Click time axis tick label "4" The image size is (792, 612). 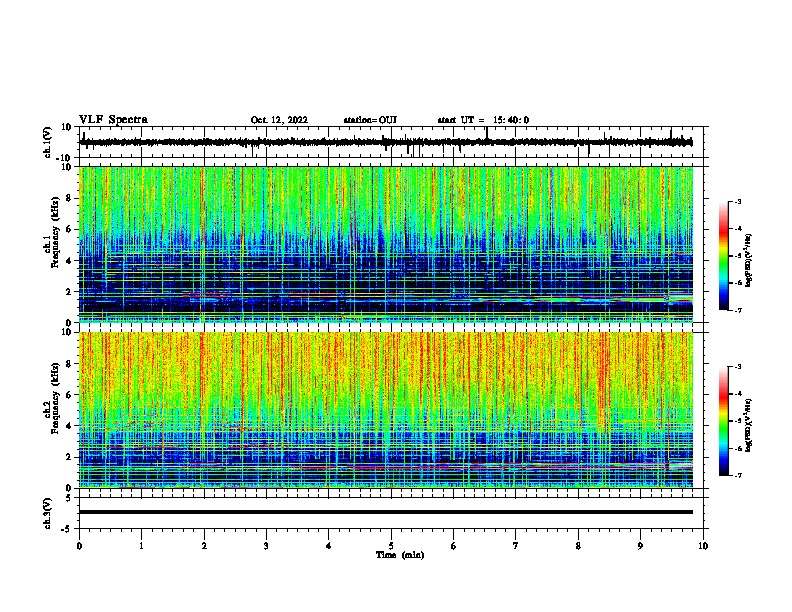tap(329, 546)
